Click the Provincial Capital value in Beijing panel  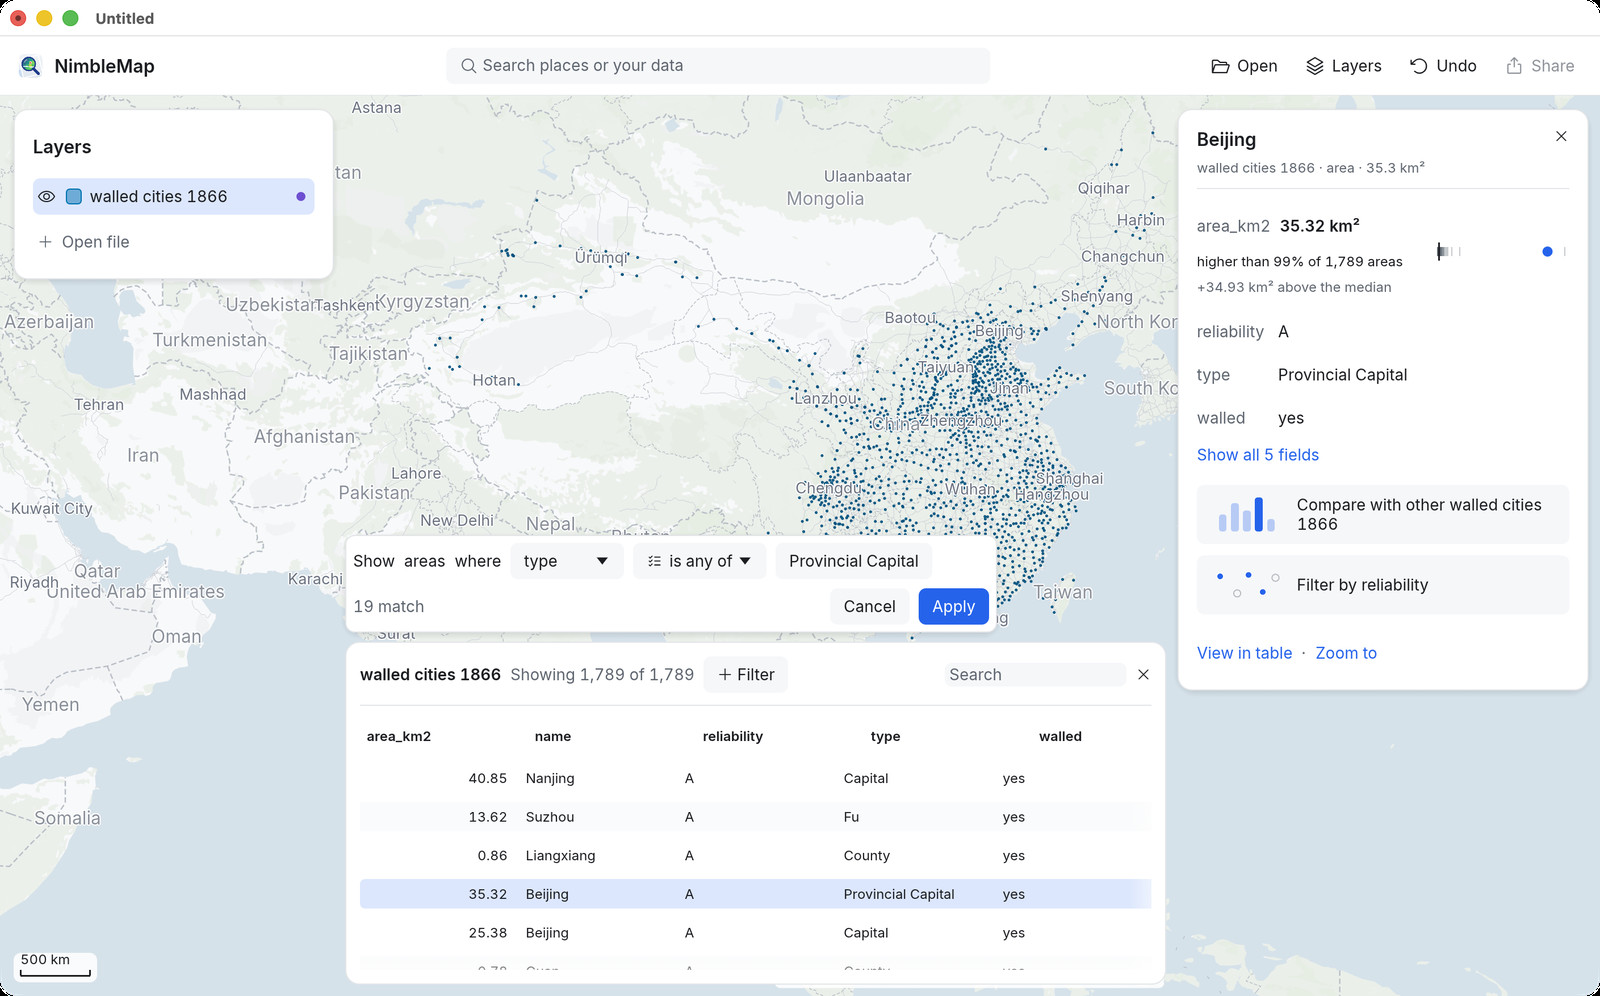pos(1342,375)
